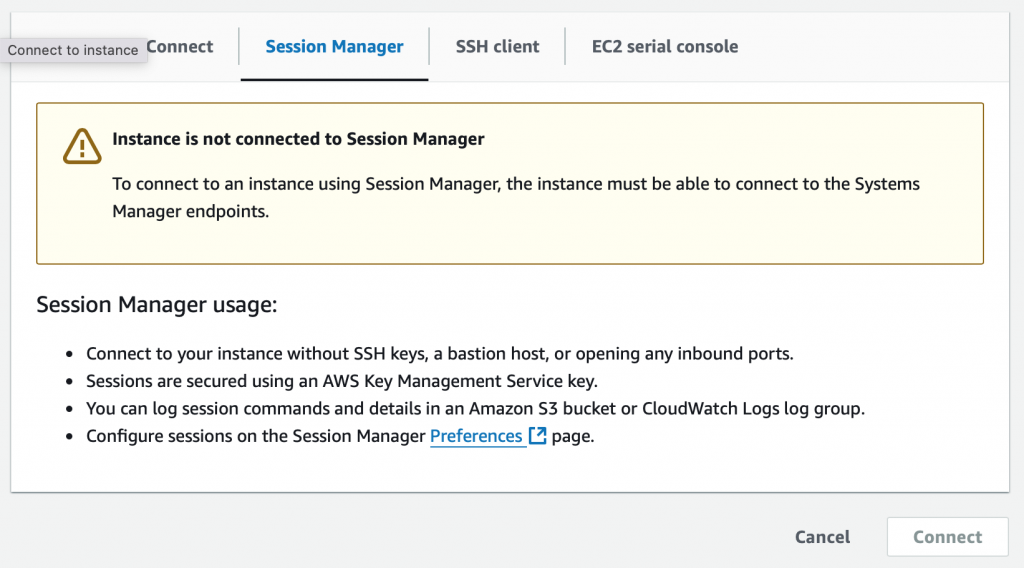
Task: Click the 'Session Manager usage:' heading
Action: click(157, 304)
